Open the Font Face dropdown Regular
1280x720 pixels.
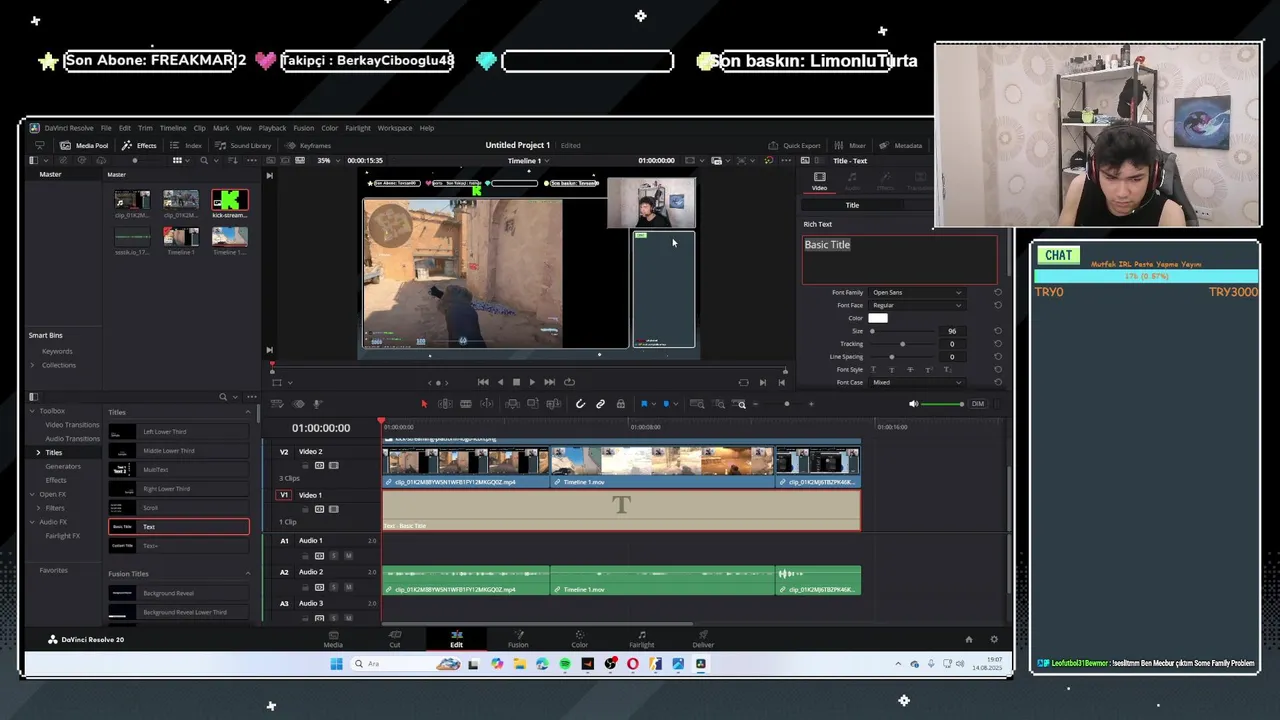click(x=916, y=305)
